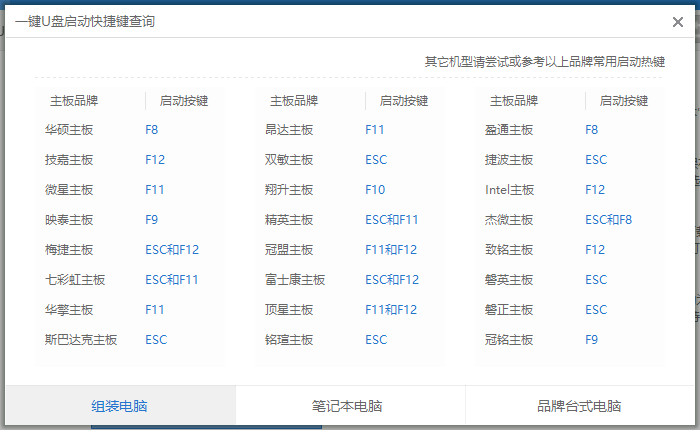Screen dimensions: 700x430
Task: Select the 品牌台式电脑 tab
Action: (x=579, y=407)
